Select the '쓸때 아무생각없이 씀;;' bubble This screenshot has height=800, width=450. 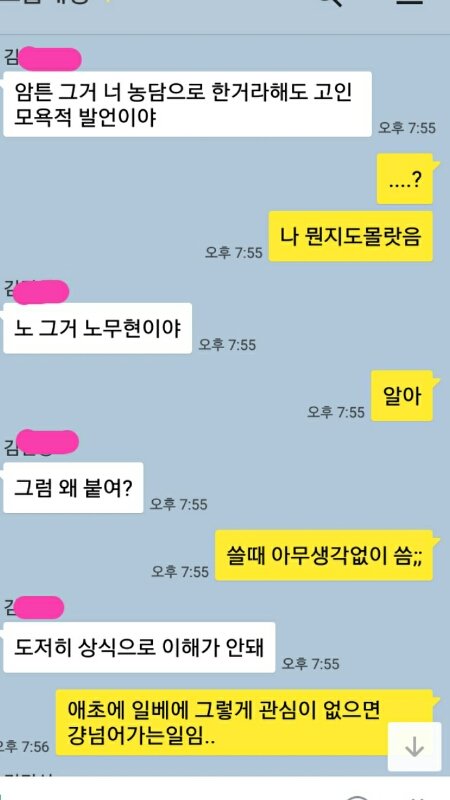pyautogui.click(x=323, y=555)
